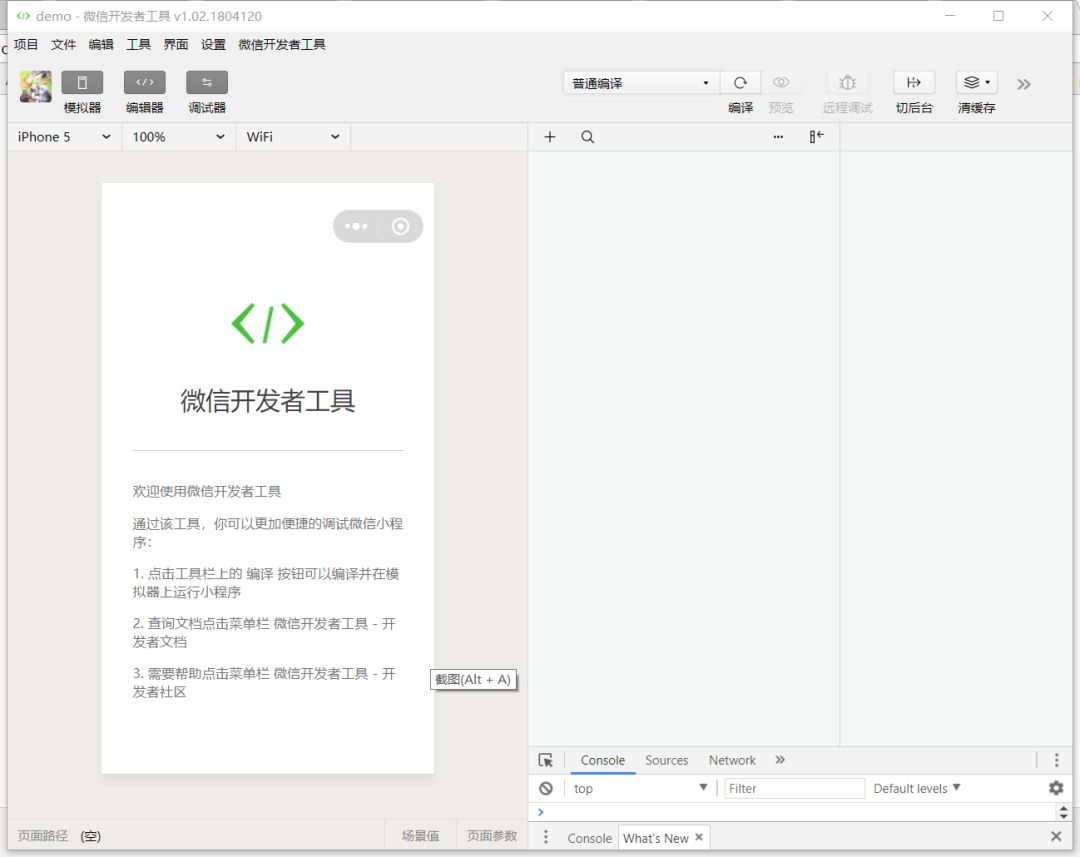Screen dimensions: 1080x857
Task: Open devtools customize vertical dots menu
Action: coord(1057,761)
